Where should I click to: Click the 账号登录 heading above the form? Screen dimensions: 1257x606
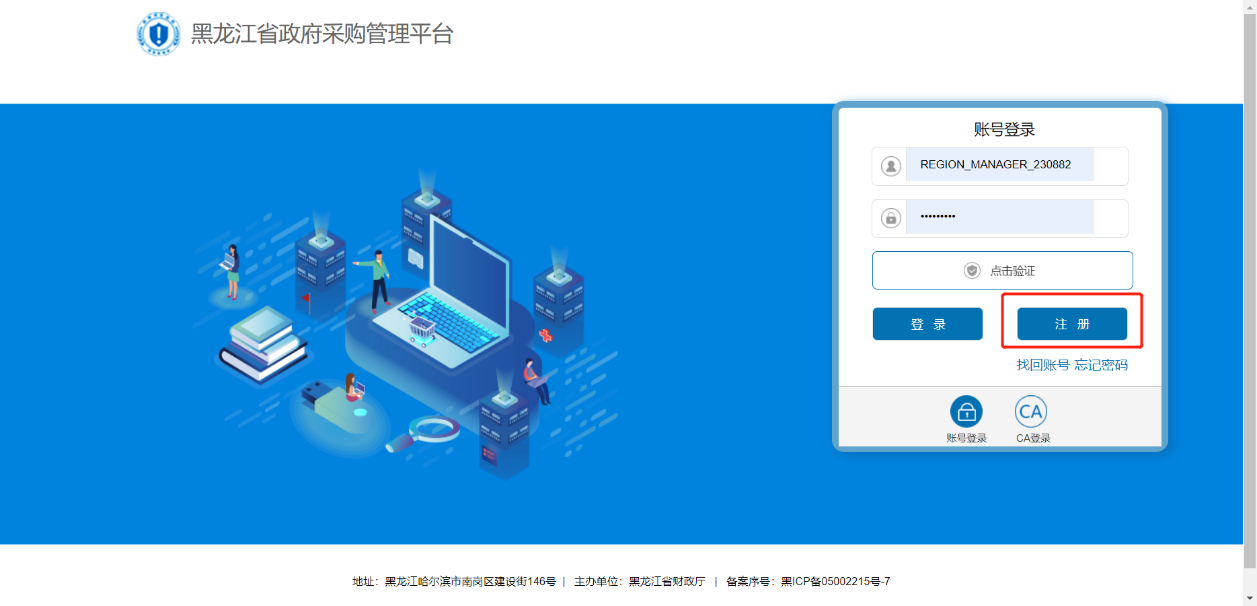(x=1004, y=129)
